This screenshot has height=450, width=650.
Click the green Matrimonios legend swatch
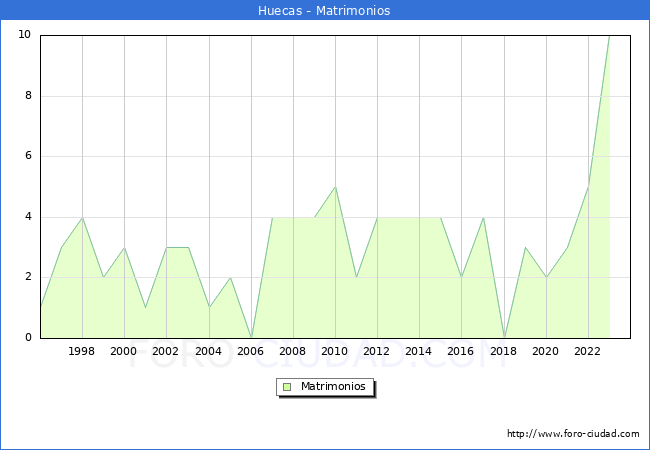(x=287, y=387)
